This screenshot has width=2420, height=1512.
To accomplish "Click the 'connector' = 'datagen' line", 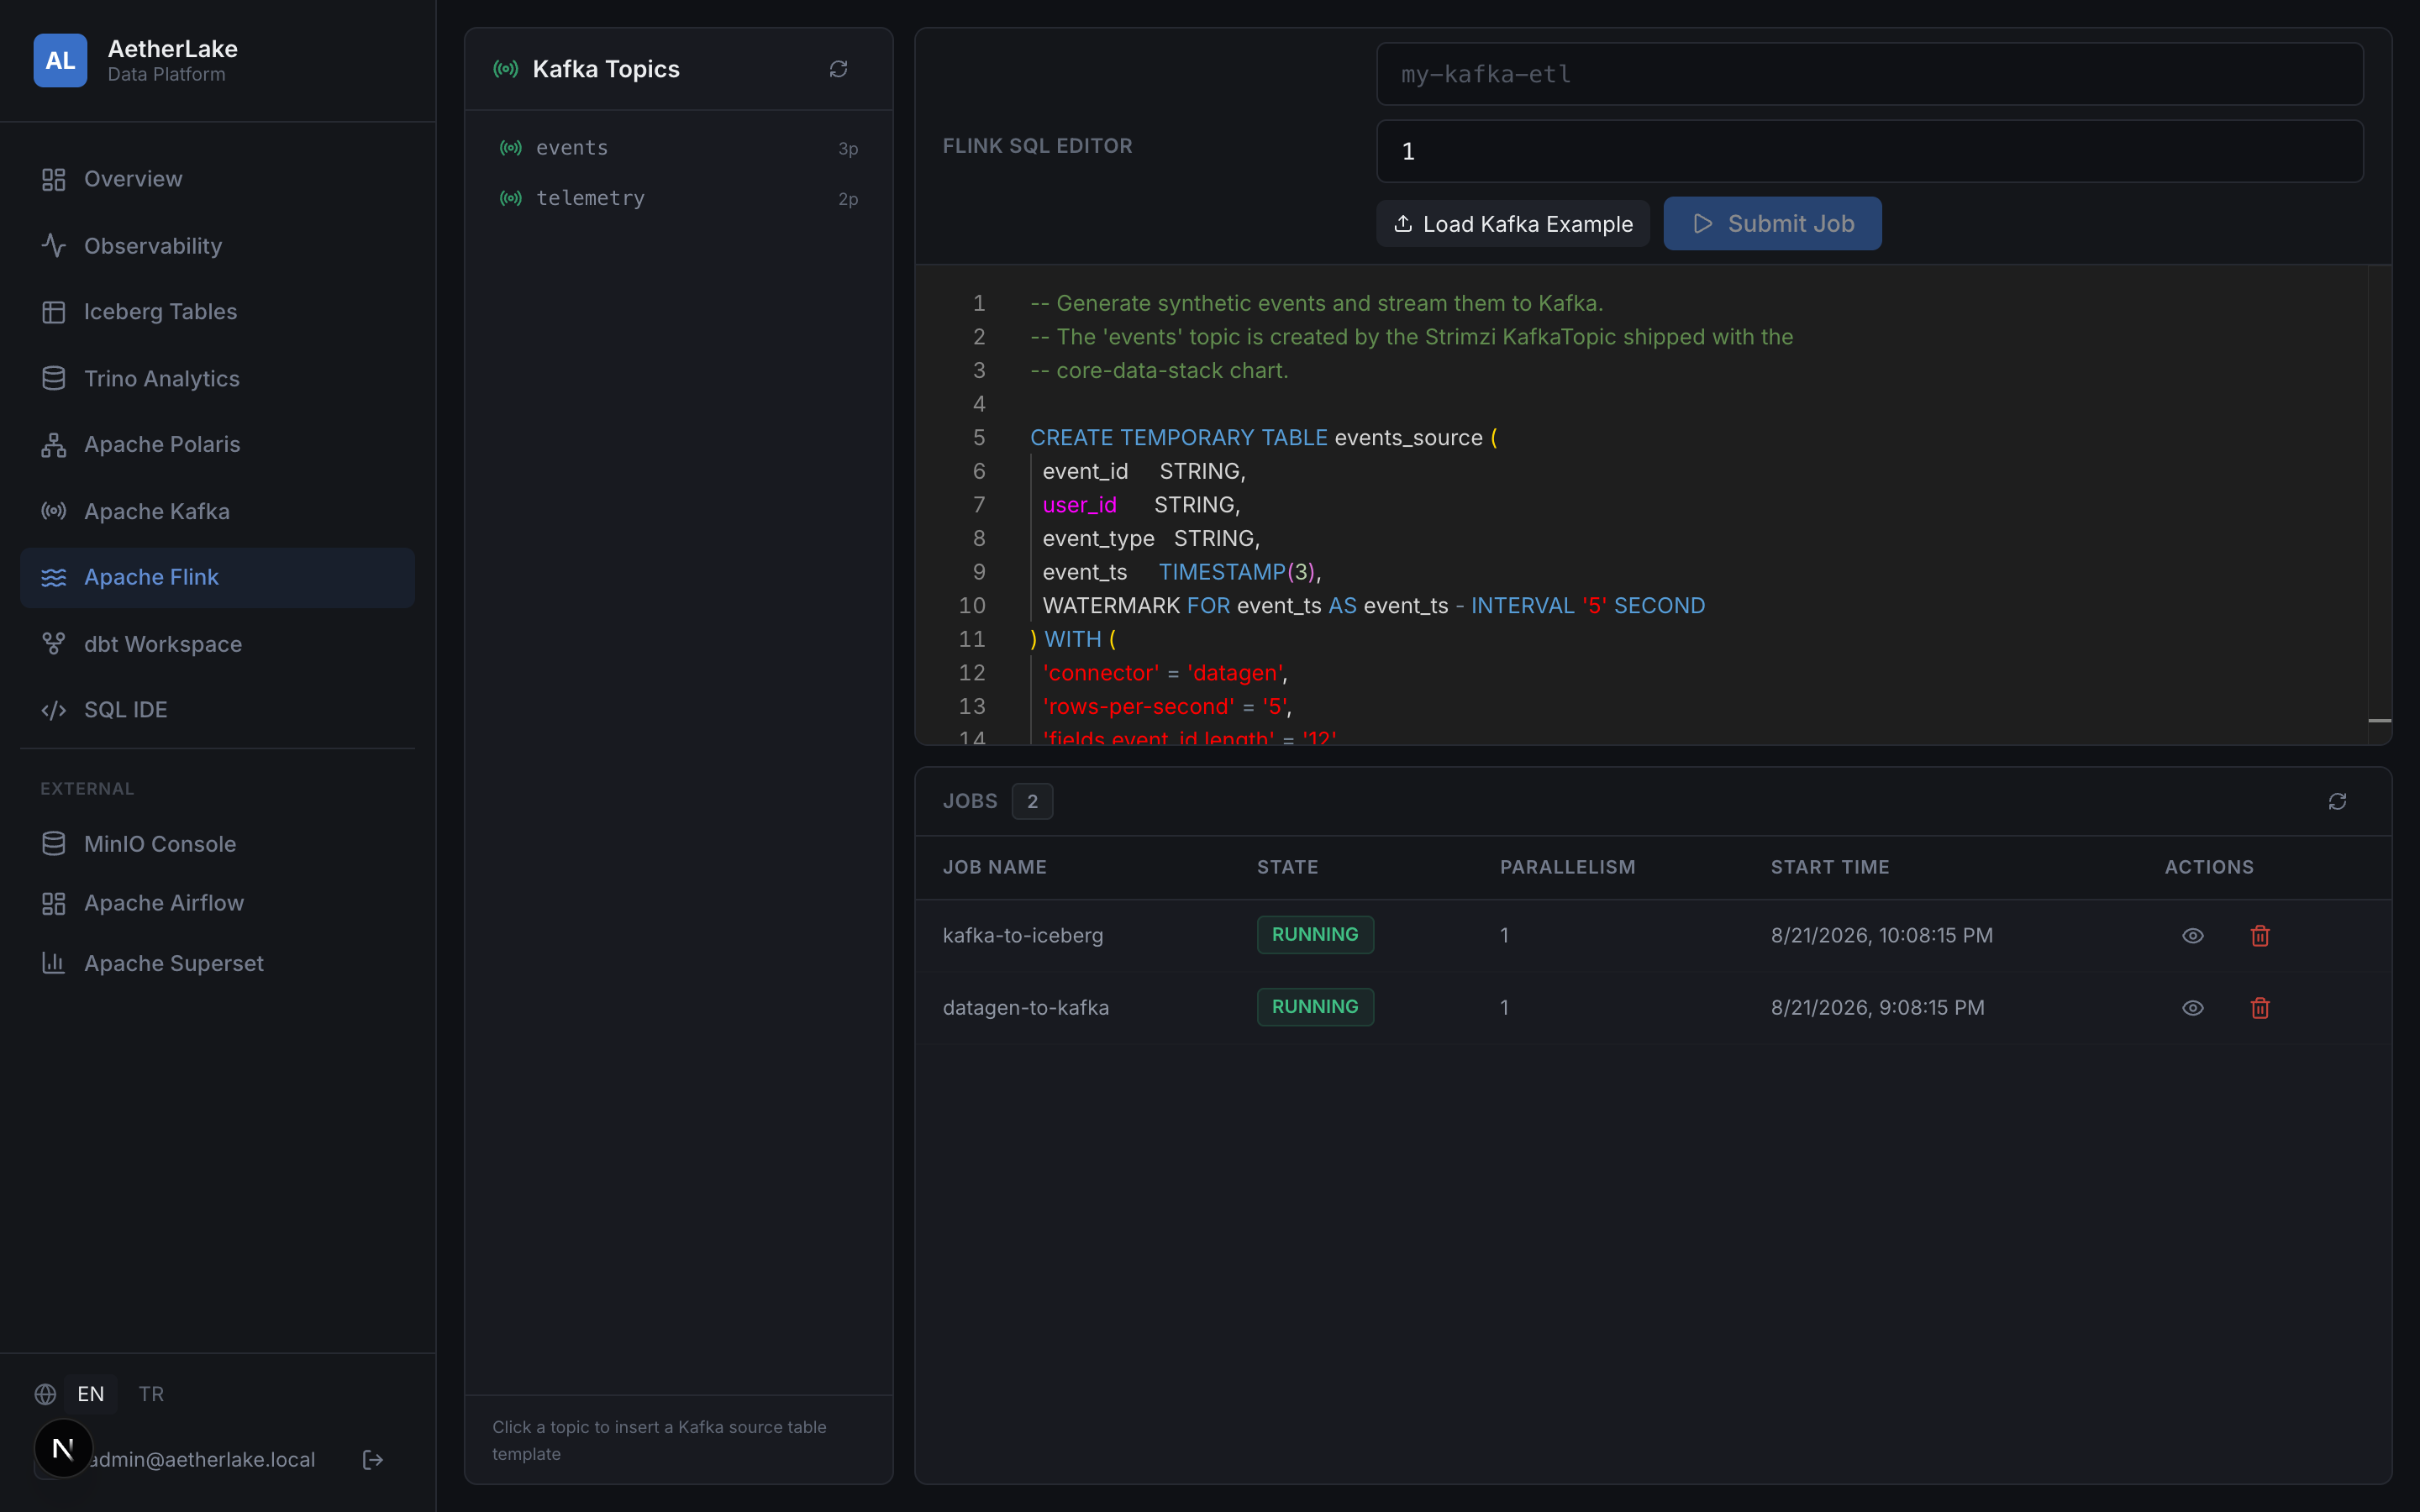I will [1165, 673].
